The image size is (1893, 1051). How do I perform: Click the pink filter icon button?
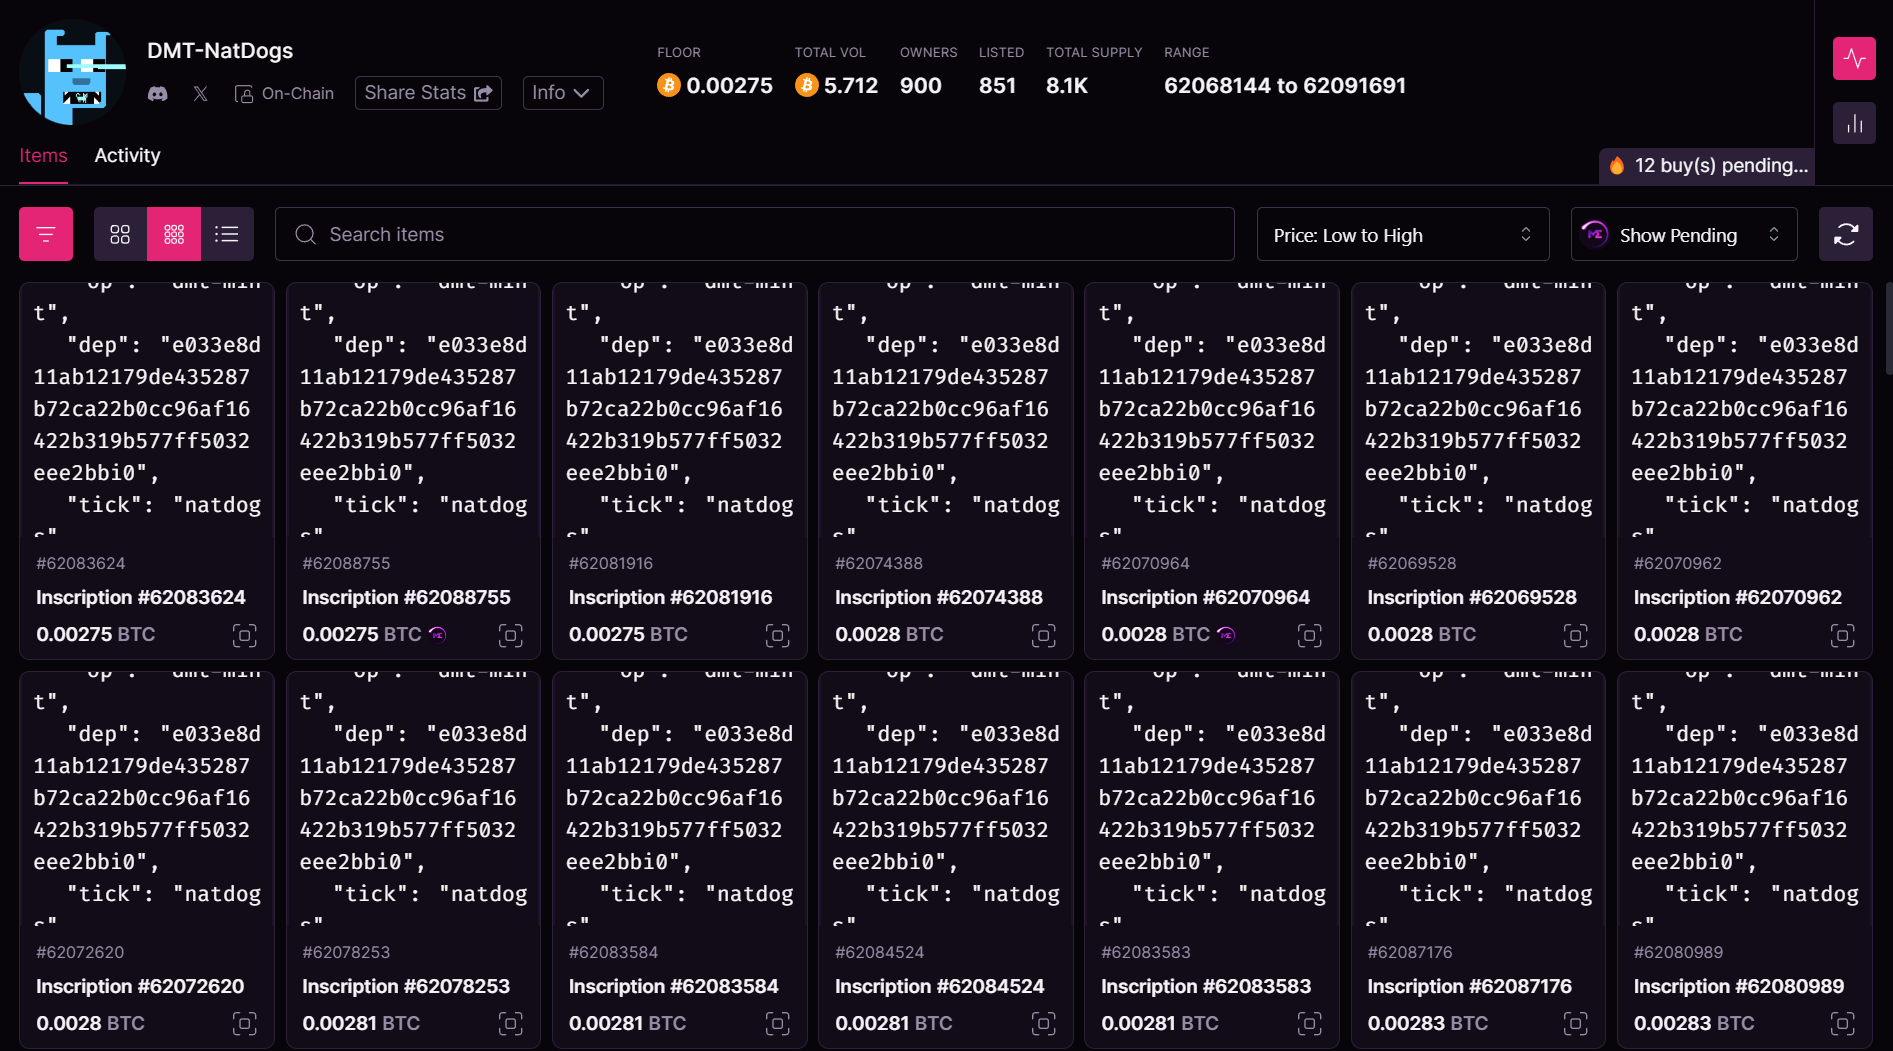pyautogui.click(x=46, y=234)
